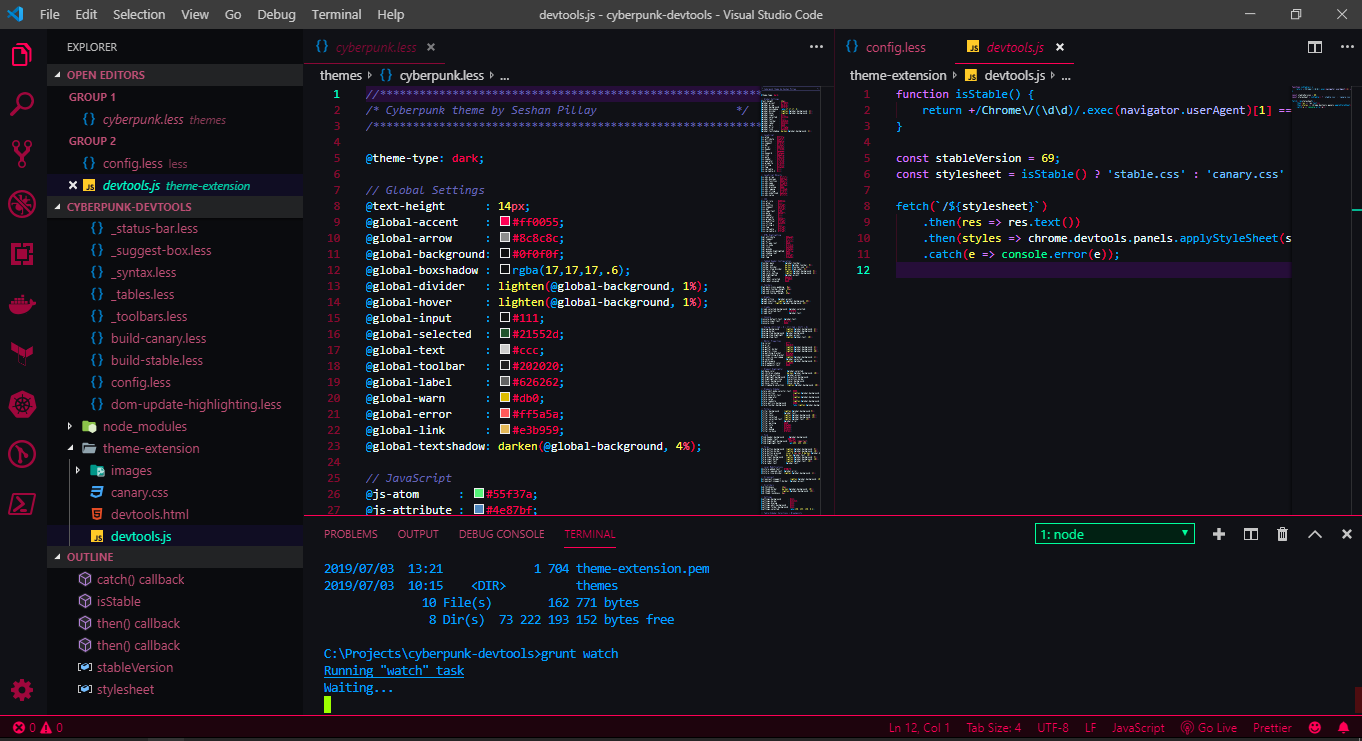Click the feedback smiley in status bar
The width and height of the screenshot is (1362, 741).
1314,728
